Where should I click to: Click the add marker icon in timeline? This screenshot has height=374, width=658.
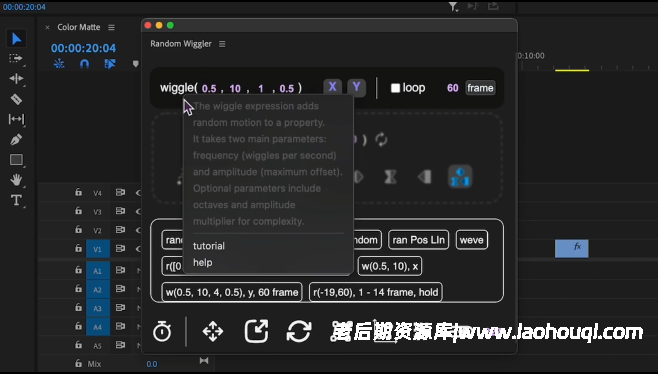pyautogui.click(x=135, y=64)
